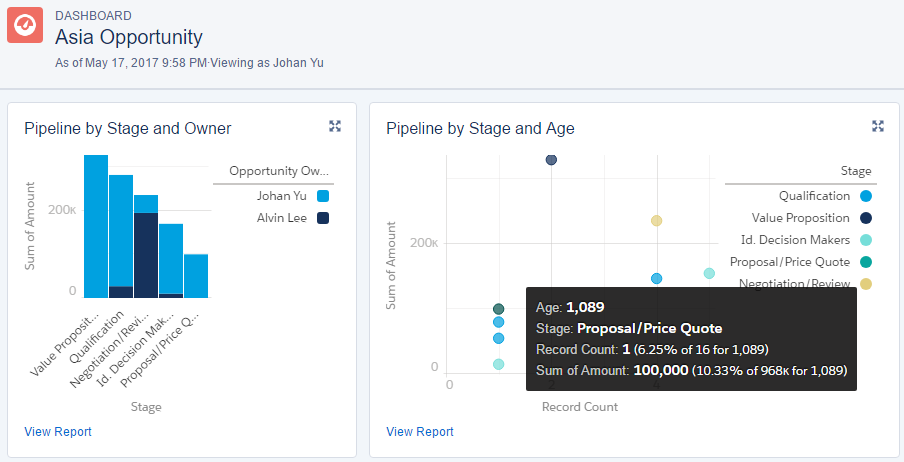Click the 'Alvin Lee' legend label
This screenshot has height=462, width=904.
click(x=281, y=218)
